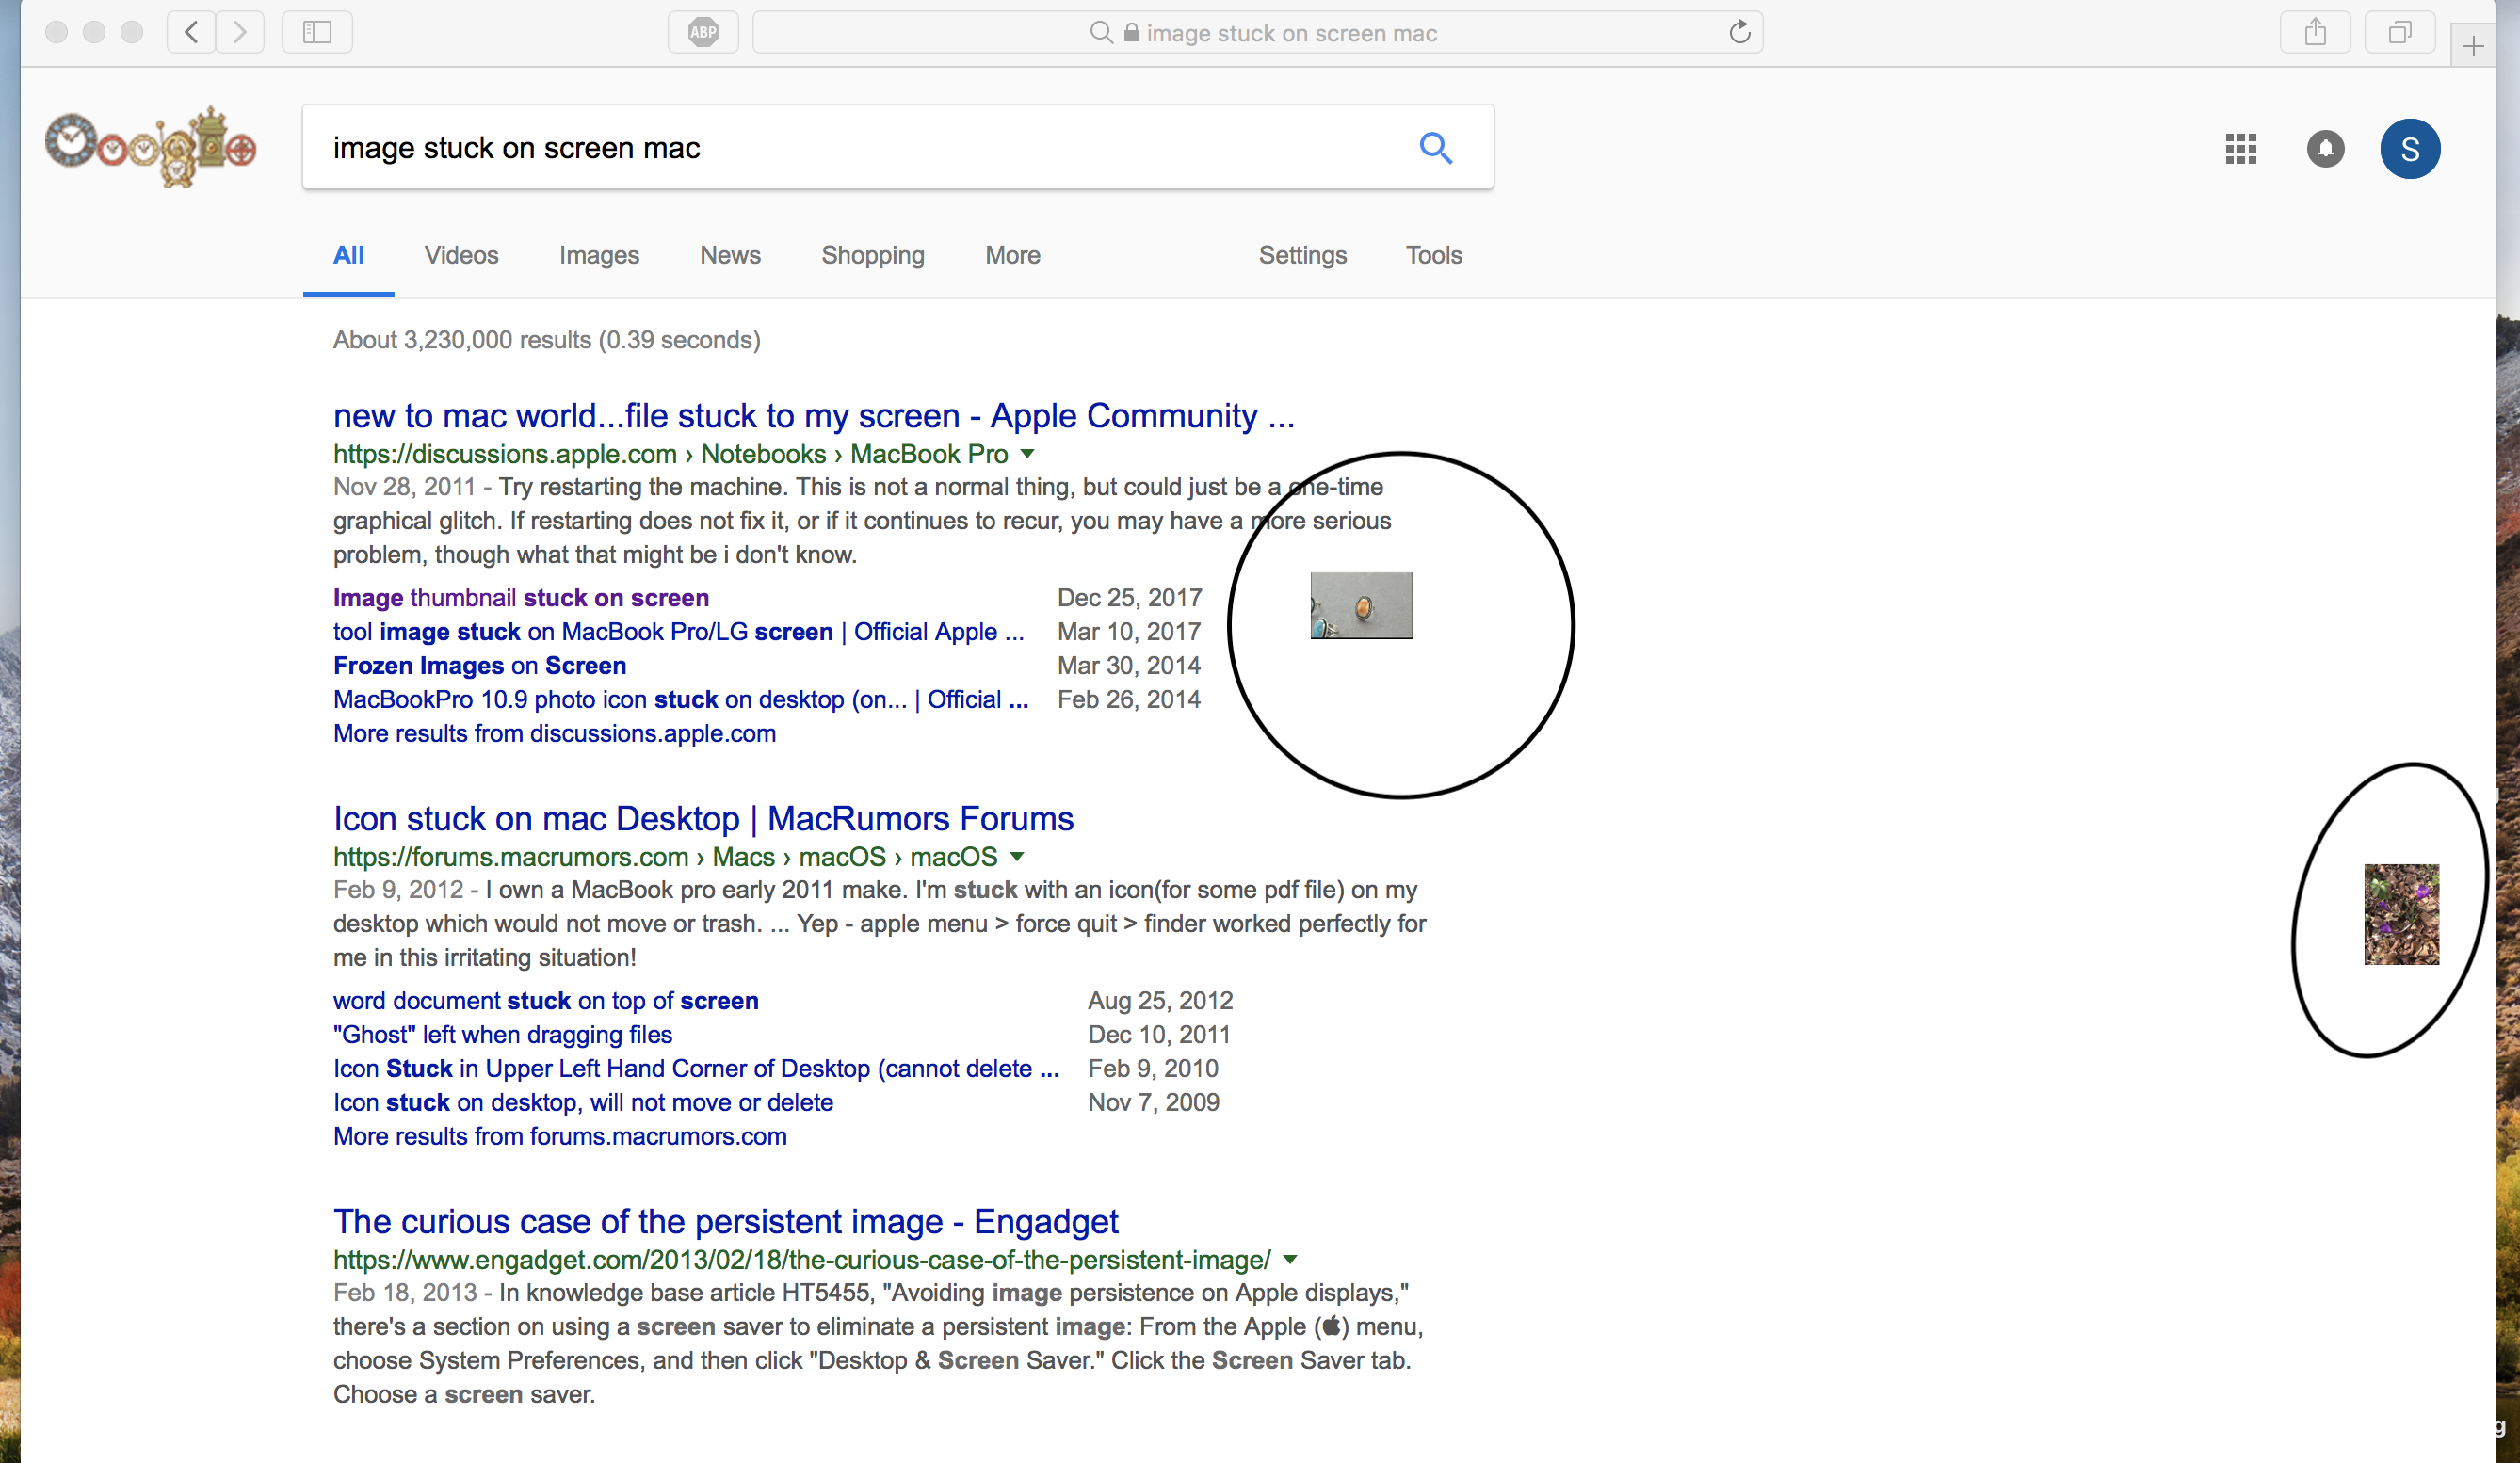Click the Safari forward navigation arrow
Screen dimensions: 2520x1463
coord(240,32)
